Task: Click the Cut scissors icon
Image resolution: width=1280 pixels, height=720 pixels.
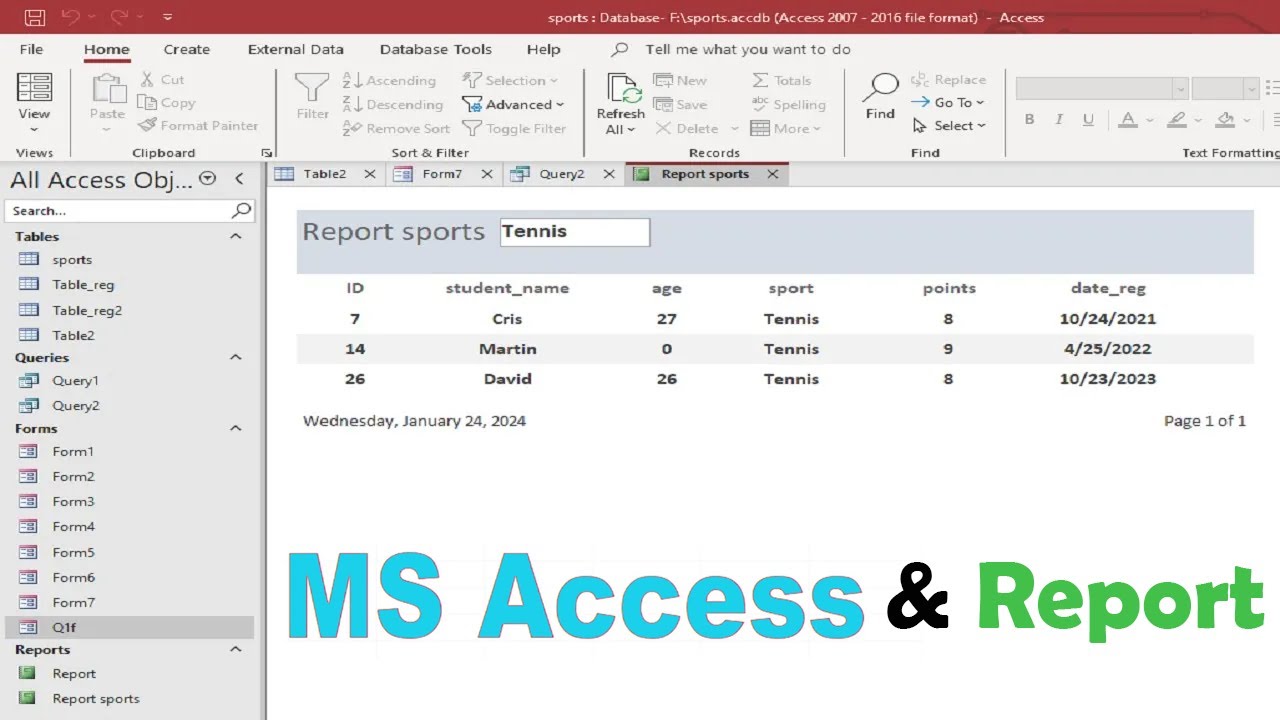Action: [x=148, y=79]
